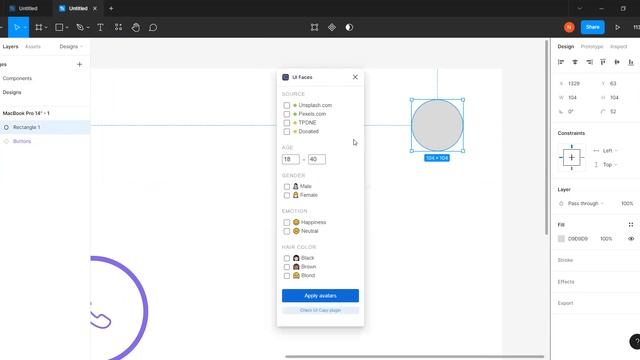
Task: Add a new page with plus icon
Action: coord(80,64)
